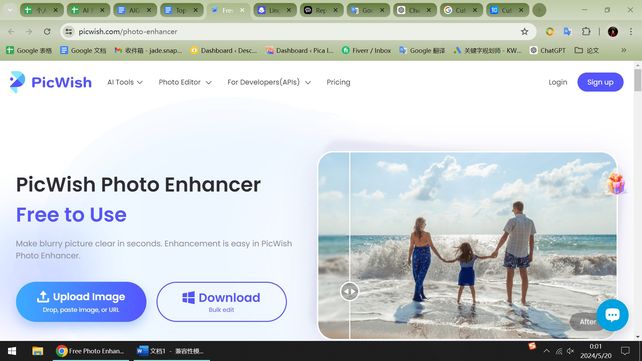The image size is (642, 361).
Task: Click the network icon in system tray
Action: 559,351
